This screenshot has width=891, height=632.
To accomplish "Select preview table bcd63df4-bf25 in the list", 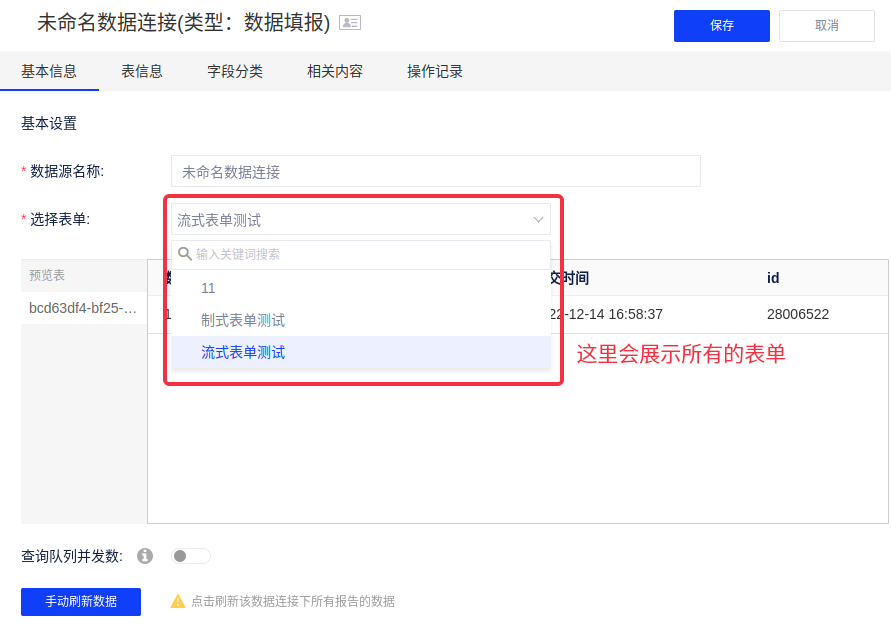I will coord(83,308).
